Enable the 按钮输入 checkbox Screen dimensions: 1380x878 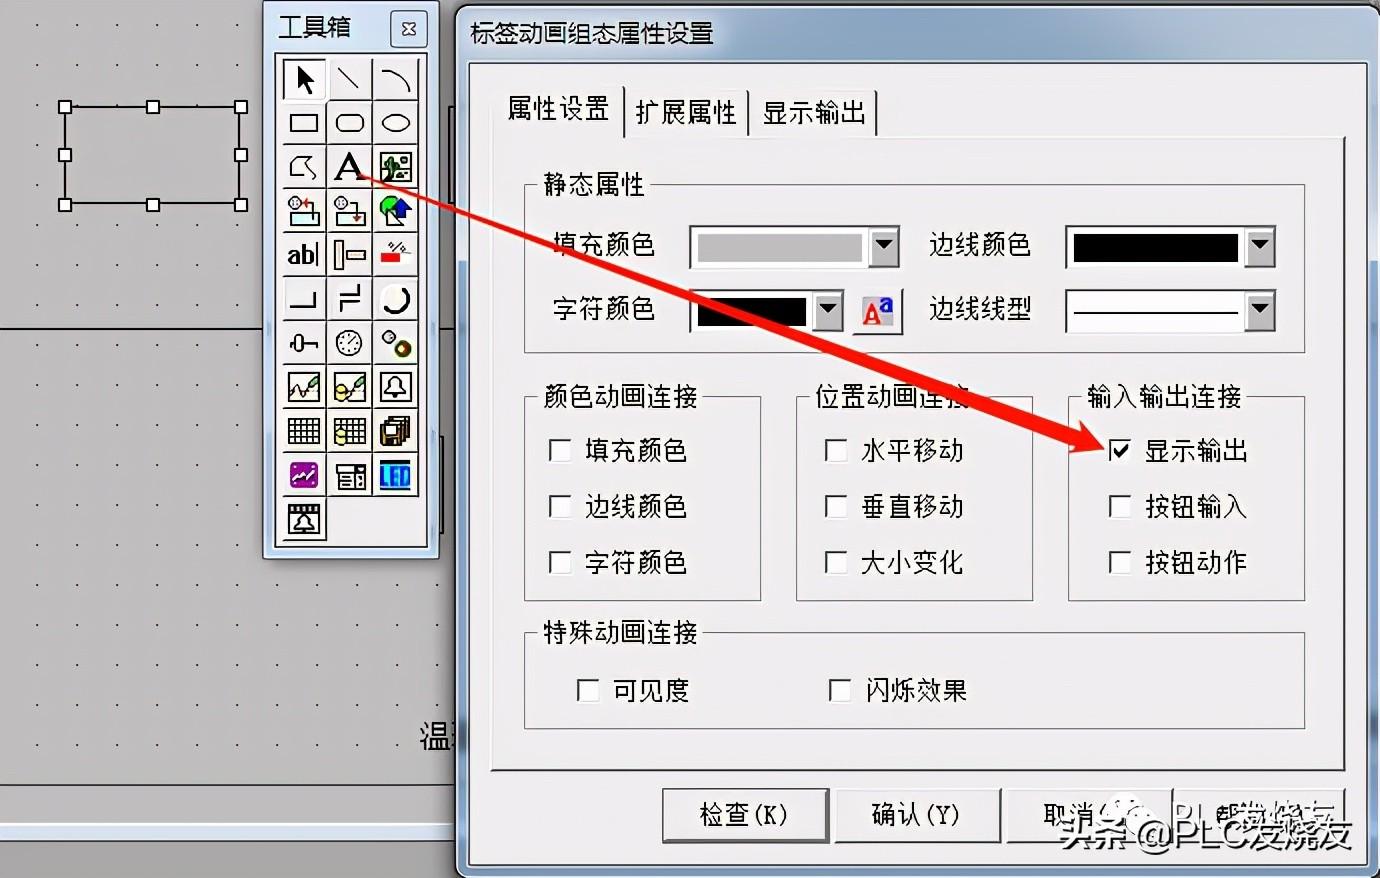click(x=1120, y=507)
